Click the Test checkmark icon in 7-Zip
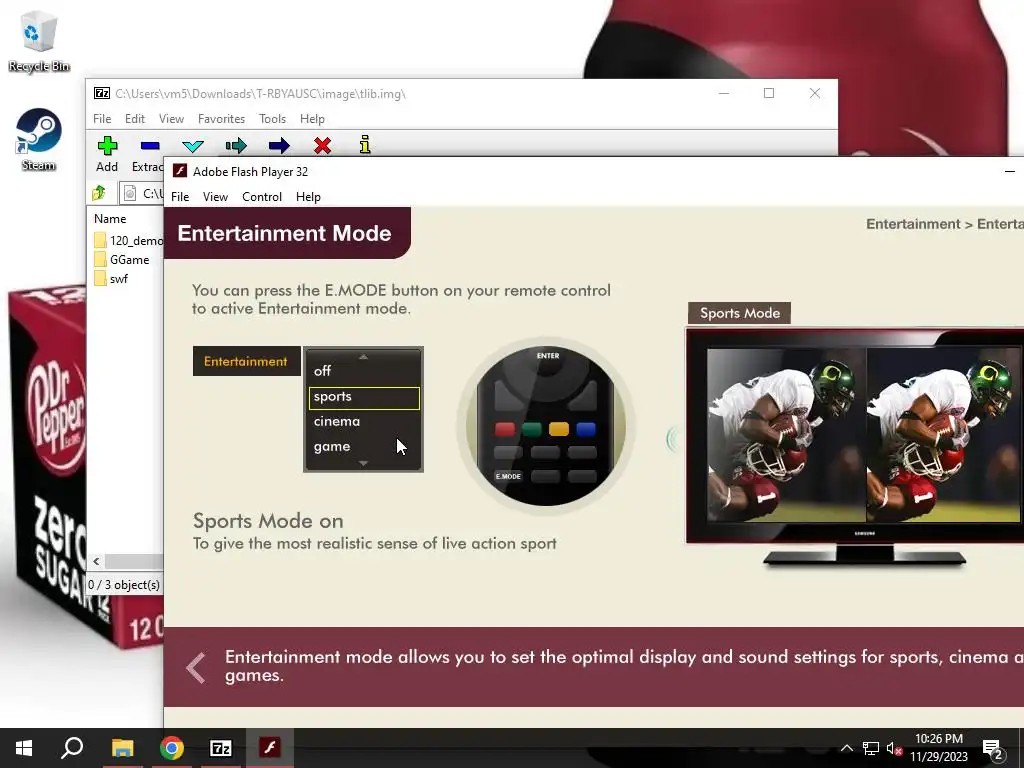The width and height of the screenshot is (1024, 768). tap(193, 146)
